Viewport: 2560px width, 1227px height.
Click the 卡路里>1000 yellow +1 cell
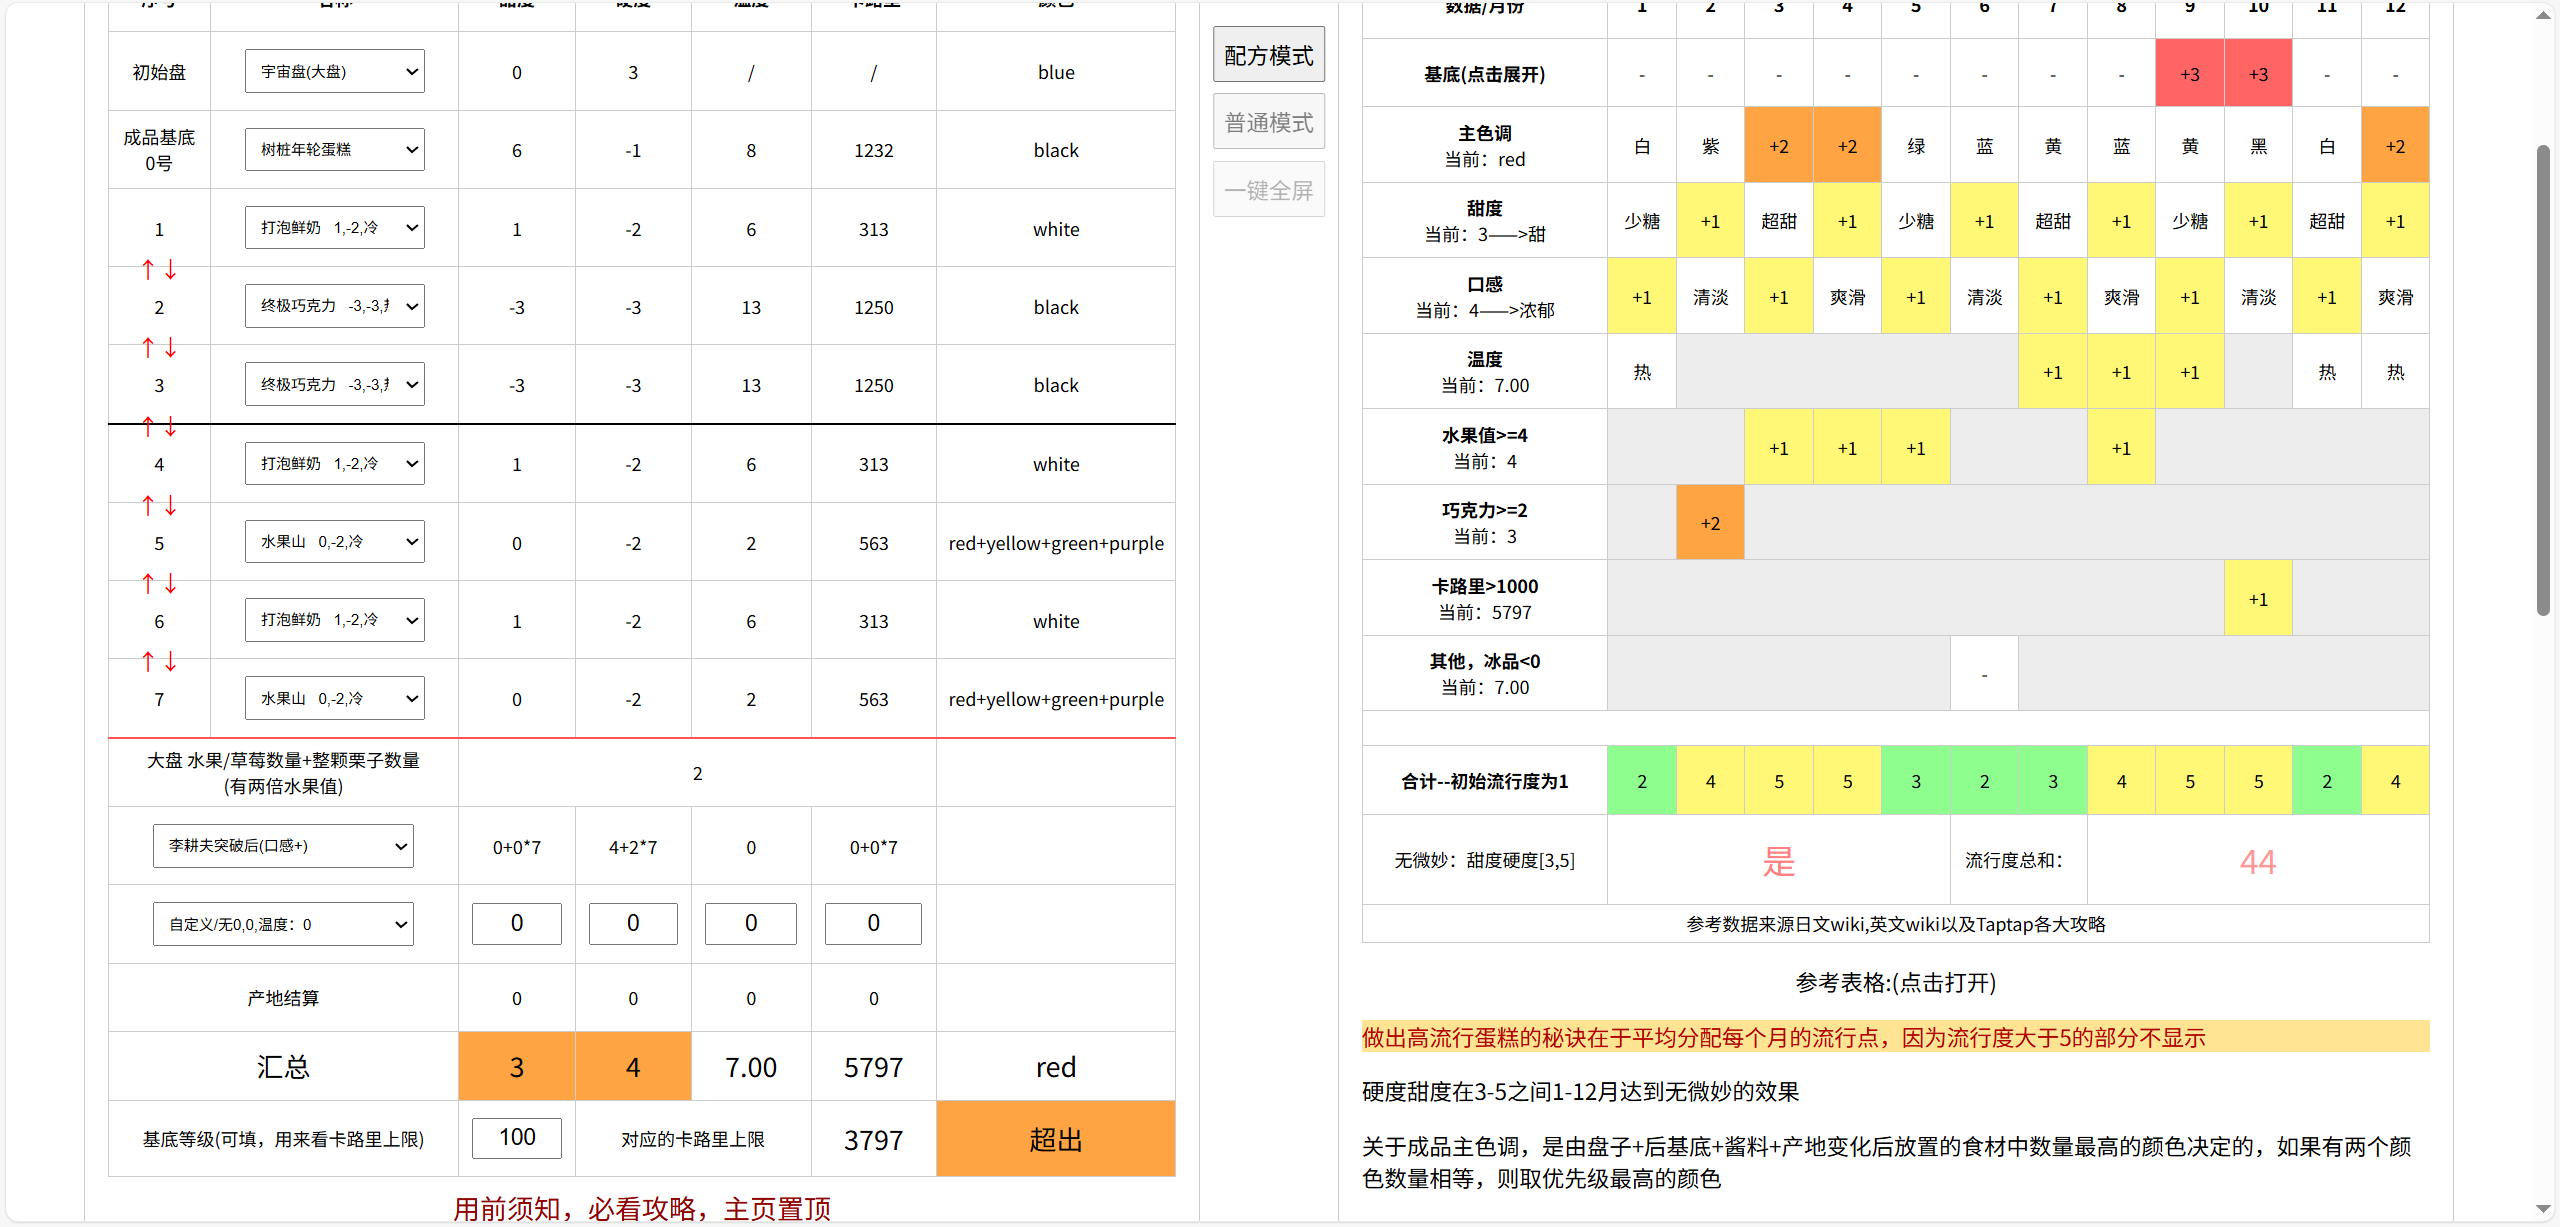click(2258, 599)
